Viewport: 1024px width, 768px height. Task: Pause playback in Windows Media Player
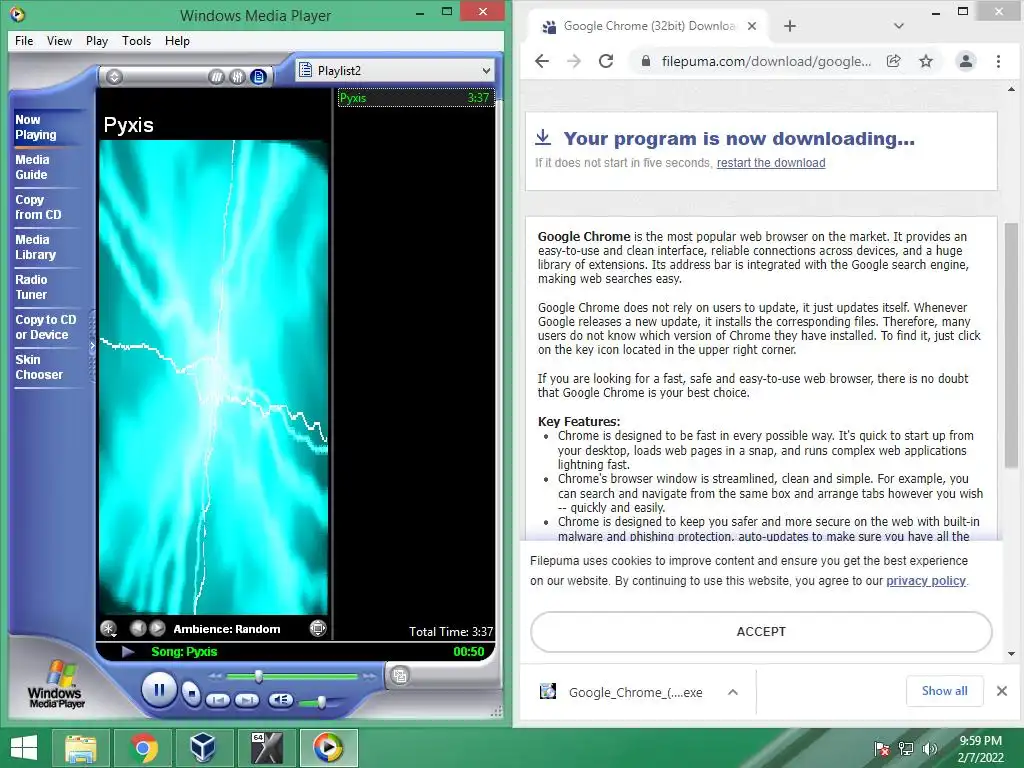pos(159,690)
